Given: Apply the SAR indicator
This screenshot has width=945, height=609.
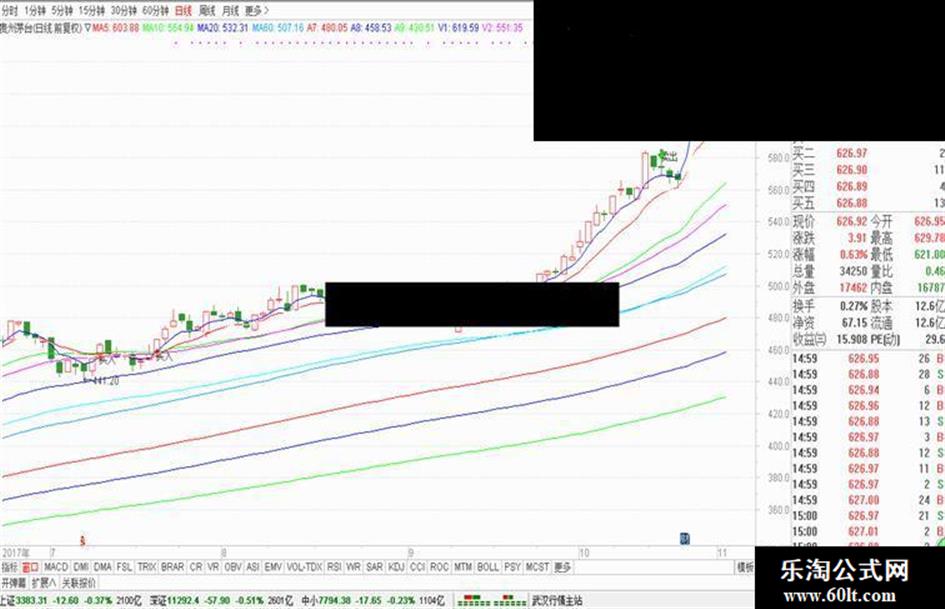Looking at the screenshot, I should pos(374,567).
